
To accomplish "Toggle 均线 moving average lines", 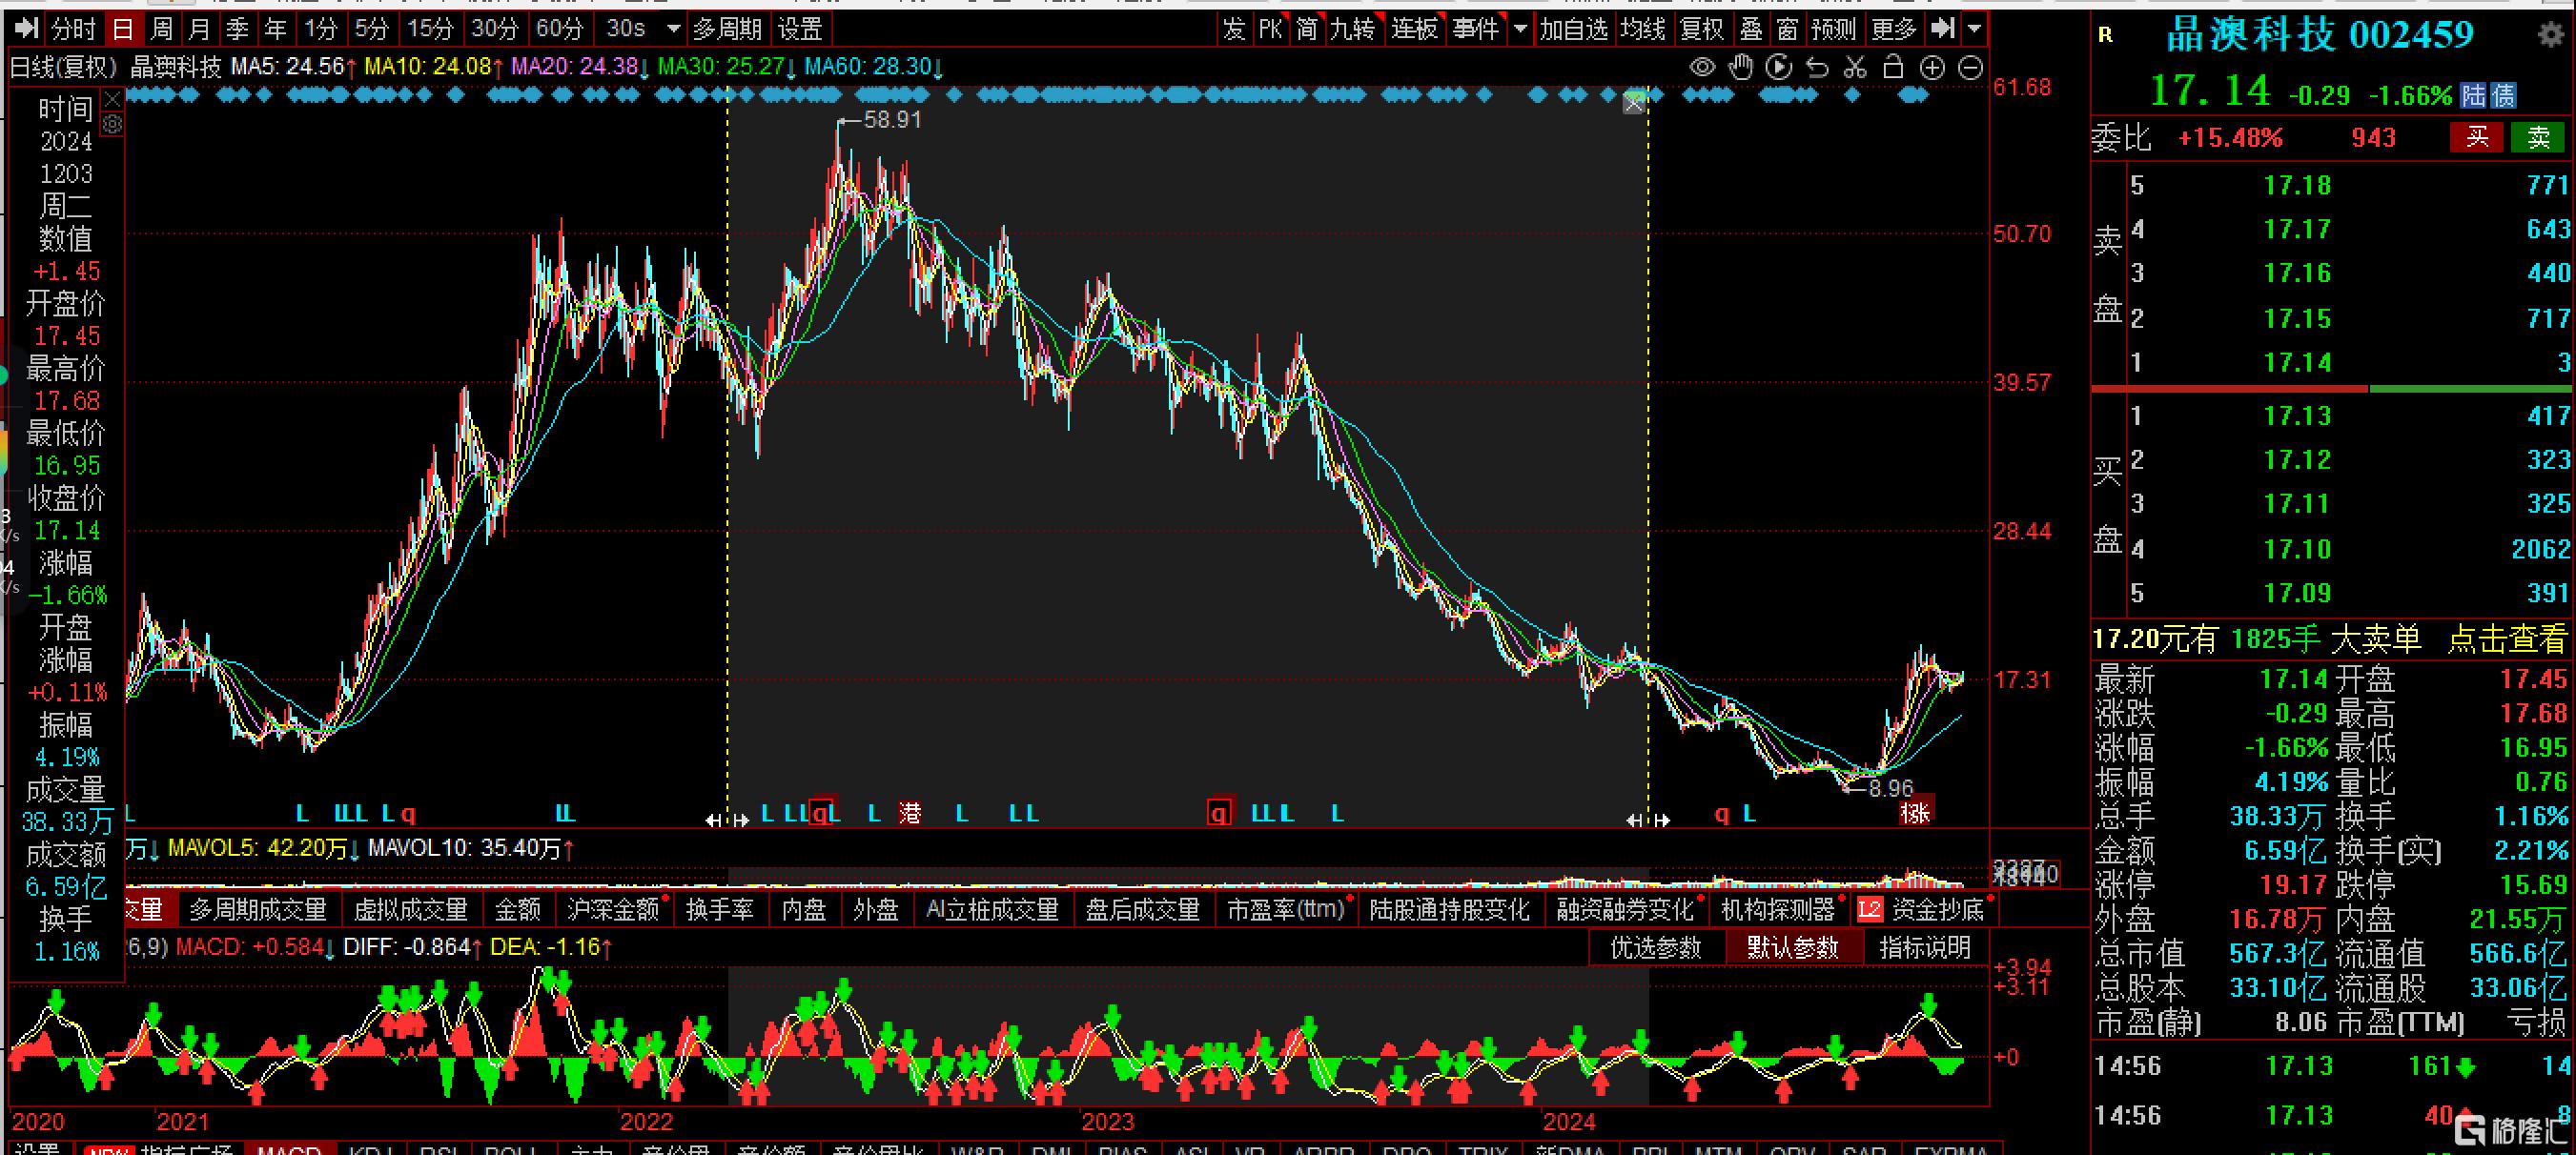I will (1643, 29).
